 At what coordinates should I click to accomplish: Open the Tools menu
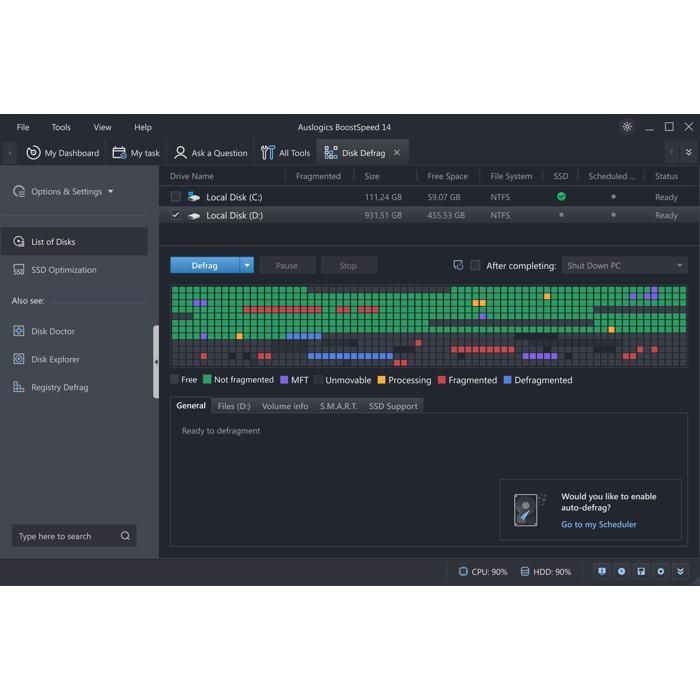[61, 127]
